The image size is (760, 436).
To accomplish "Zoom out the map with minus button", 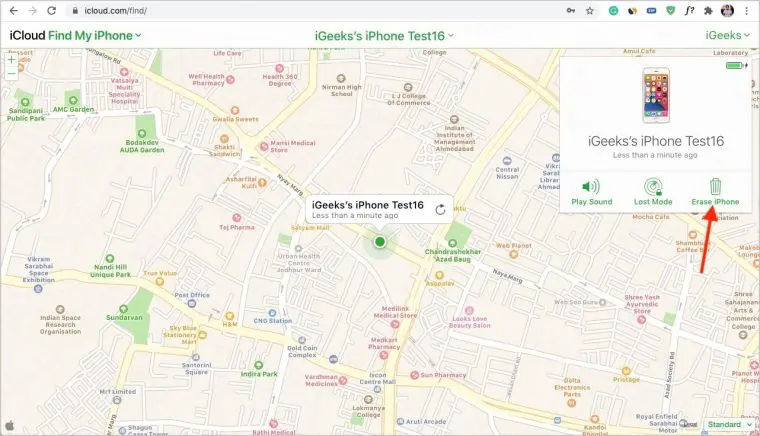I will click(11, 74).
